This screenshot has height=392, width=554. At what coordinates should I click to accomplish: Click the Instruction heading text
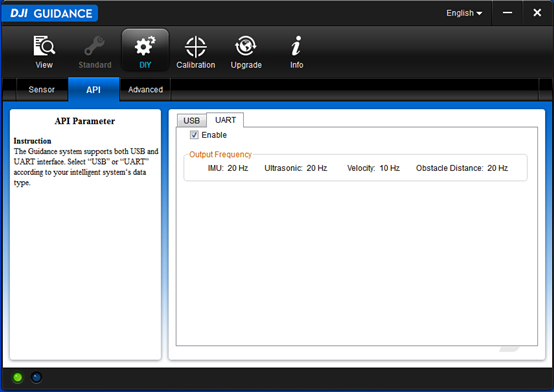(x=33, y=141)
